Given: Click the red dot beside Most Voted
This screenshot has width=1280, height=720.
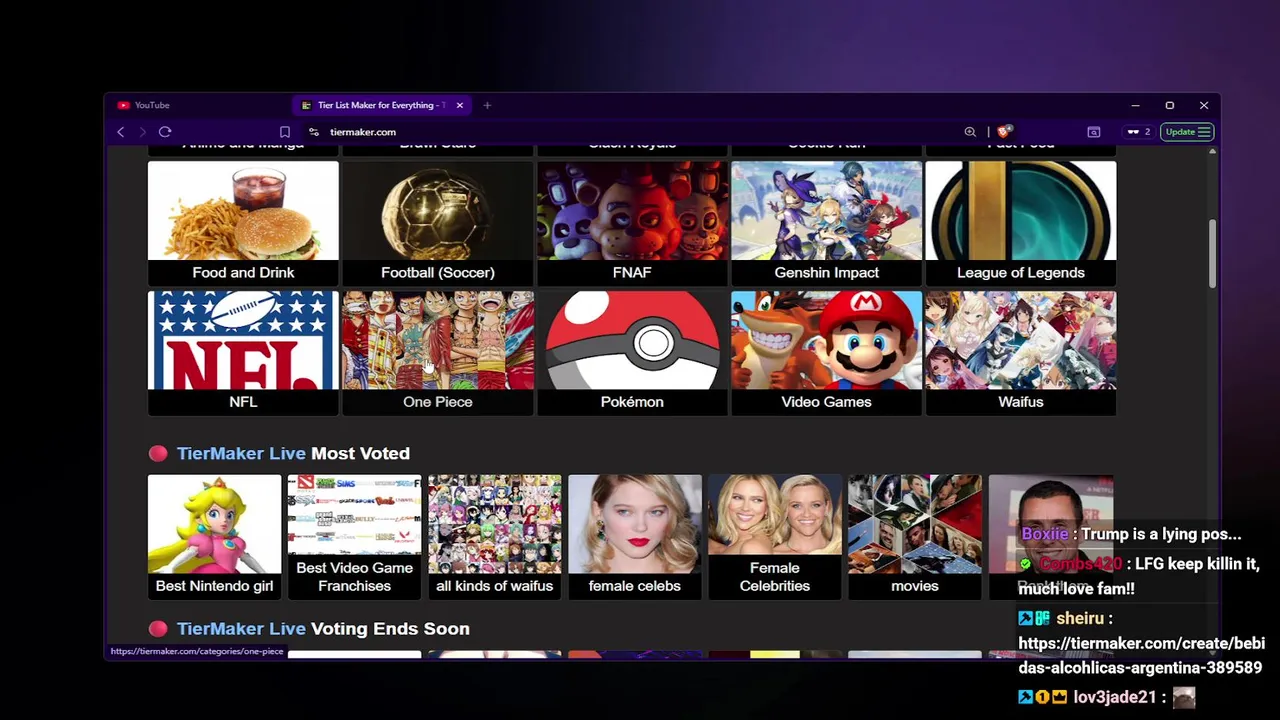Looking at the screenshot, I should [x=158, y=453].
